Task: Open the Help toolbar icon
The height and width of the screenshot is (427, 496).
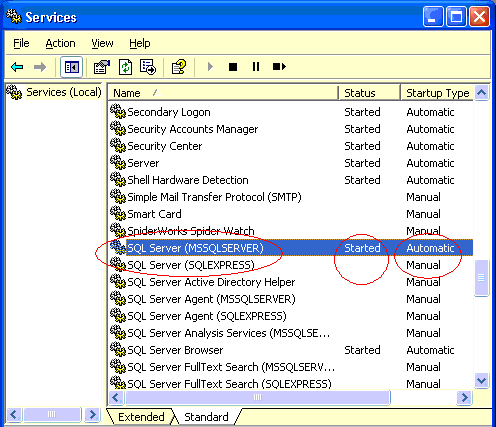Action: [x=179, y=67]
